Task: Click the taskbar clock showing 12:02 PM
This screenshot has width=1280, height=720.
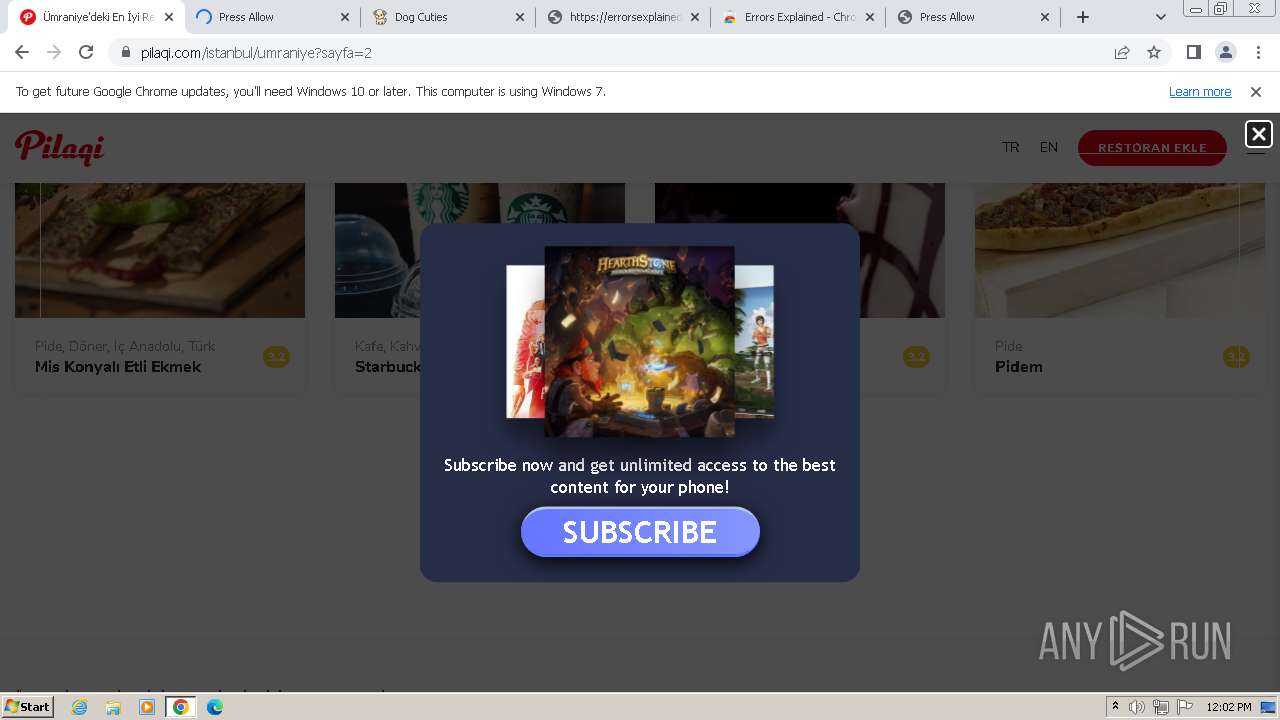Action: [1229, 707]
